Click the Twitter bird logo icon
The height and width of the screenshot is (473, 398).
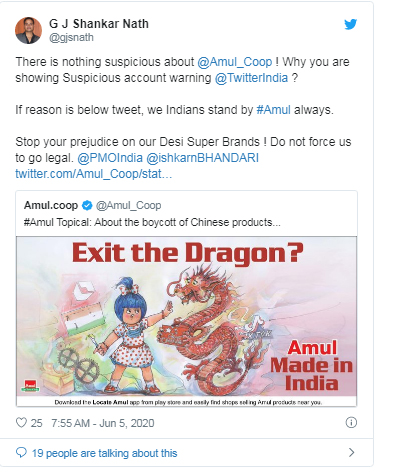click(351, 24)
